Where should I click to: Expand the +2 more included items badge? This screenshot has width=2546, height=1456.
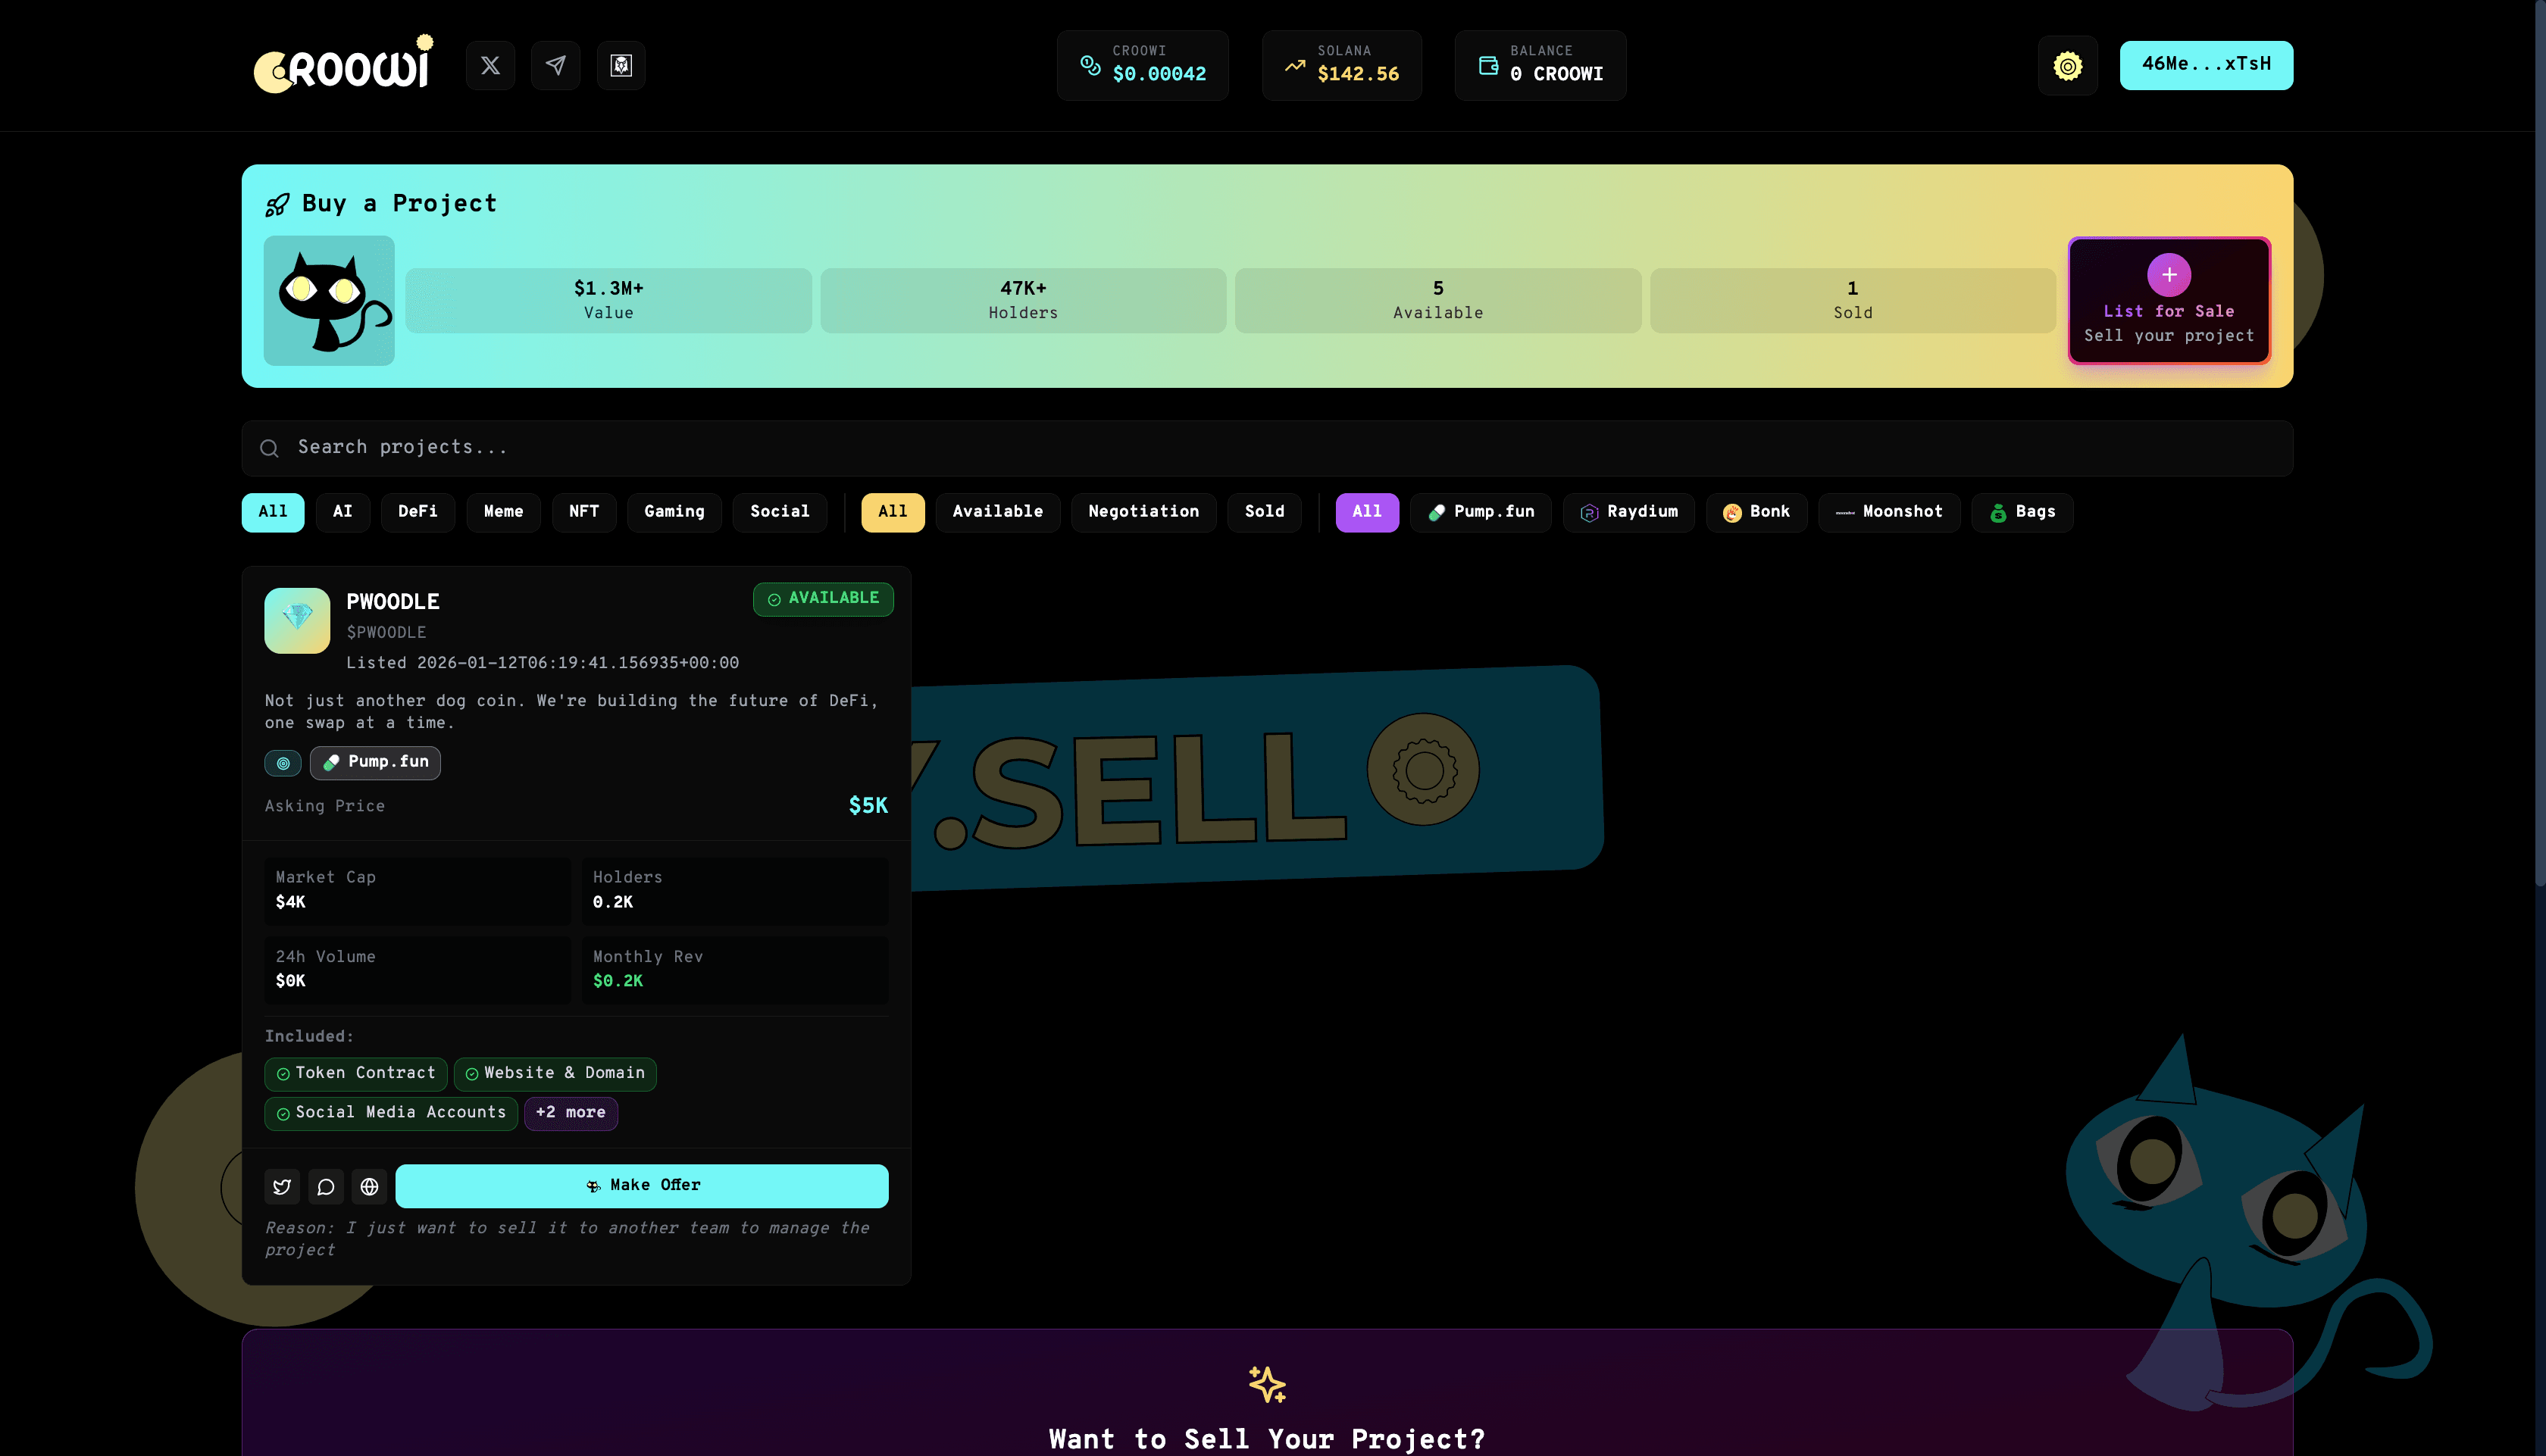[571, 1113]
